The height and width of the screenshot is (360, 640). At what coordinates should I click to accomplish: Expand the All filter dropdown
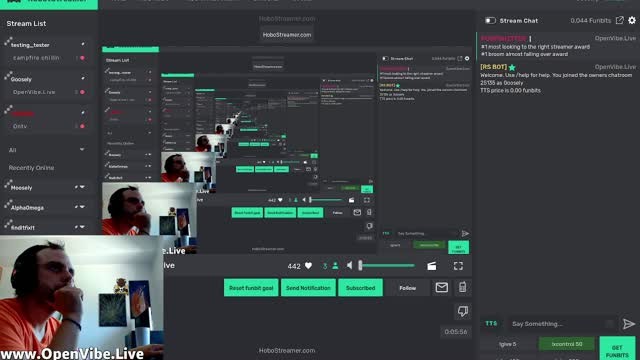click(82, 150)
